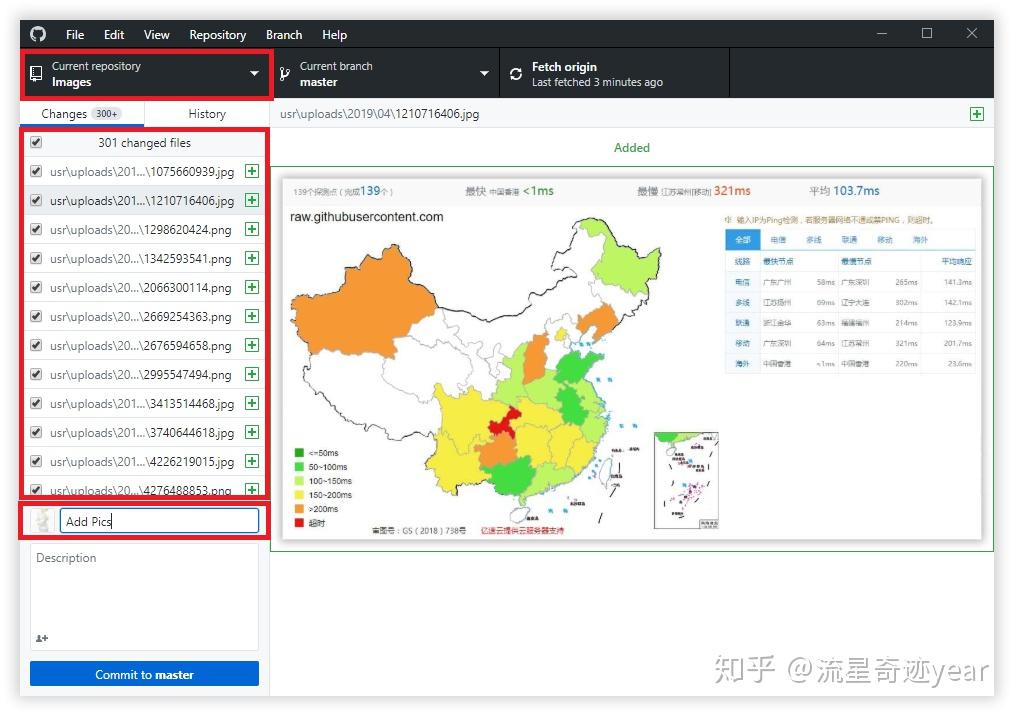Uncheck the checkbox for 1210716406.jpg

point(36,200)
